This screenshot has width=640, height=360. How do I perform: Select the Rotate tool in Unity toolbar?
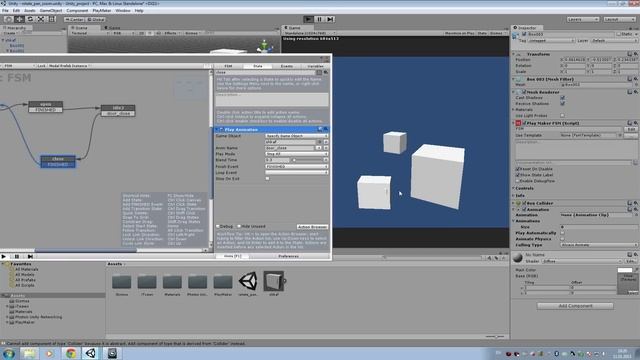[30, 19]
